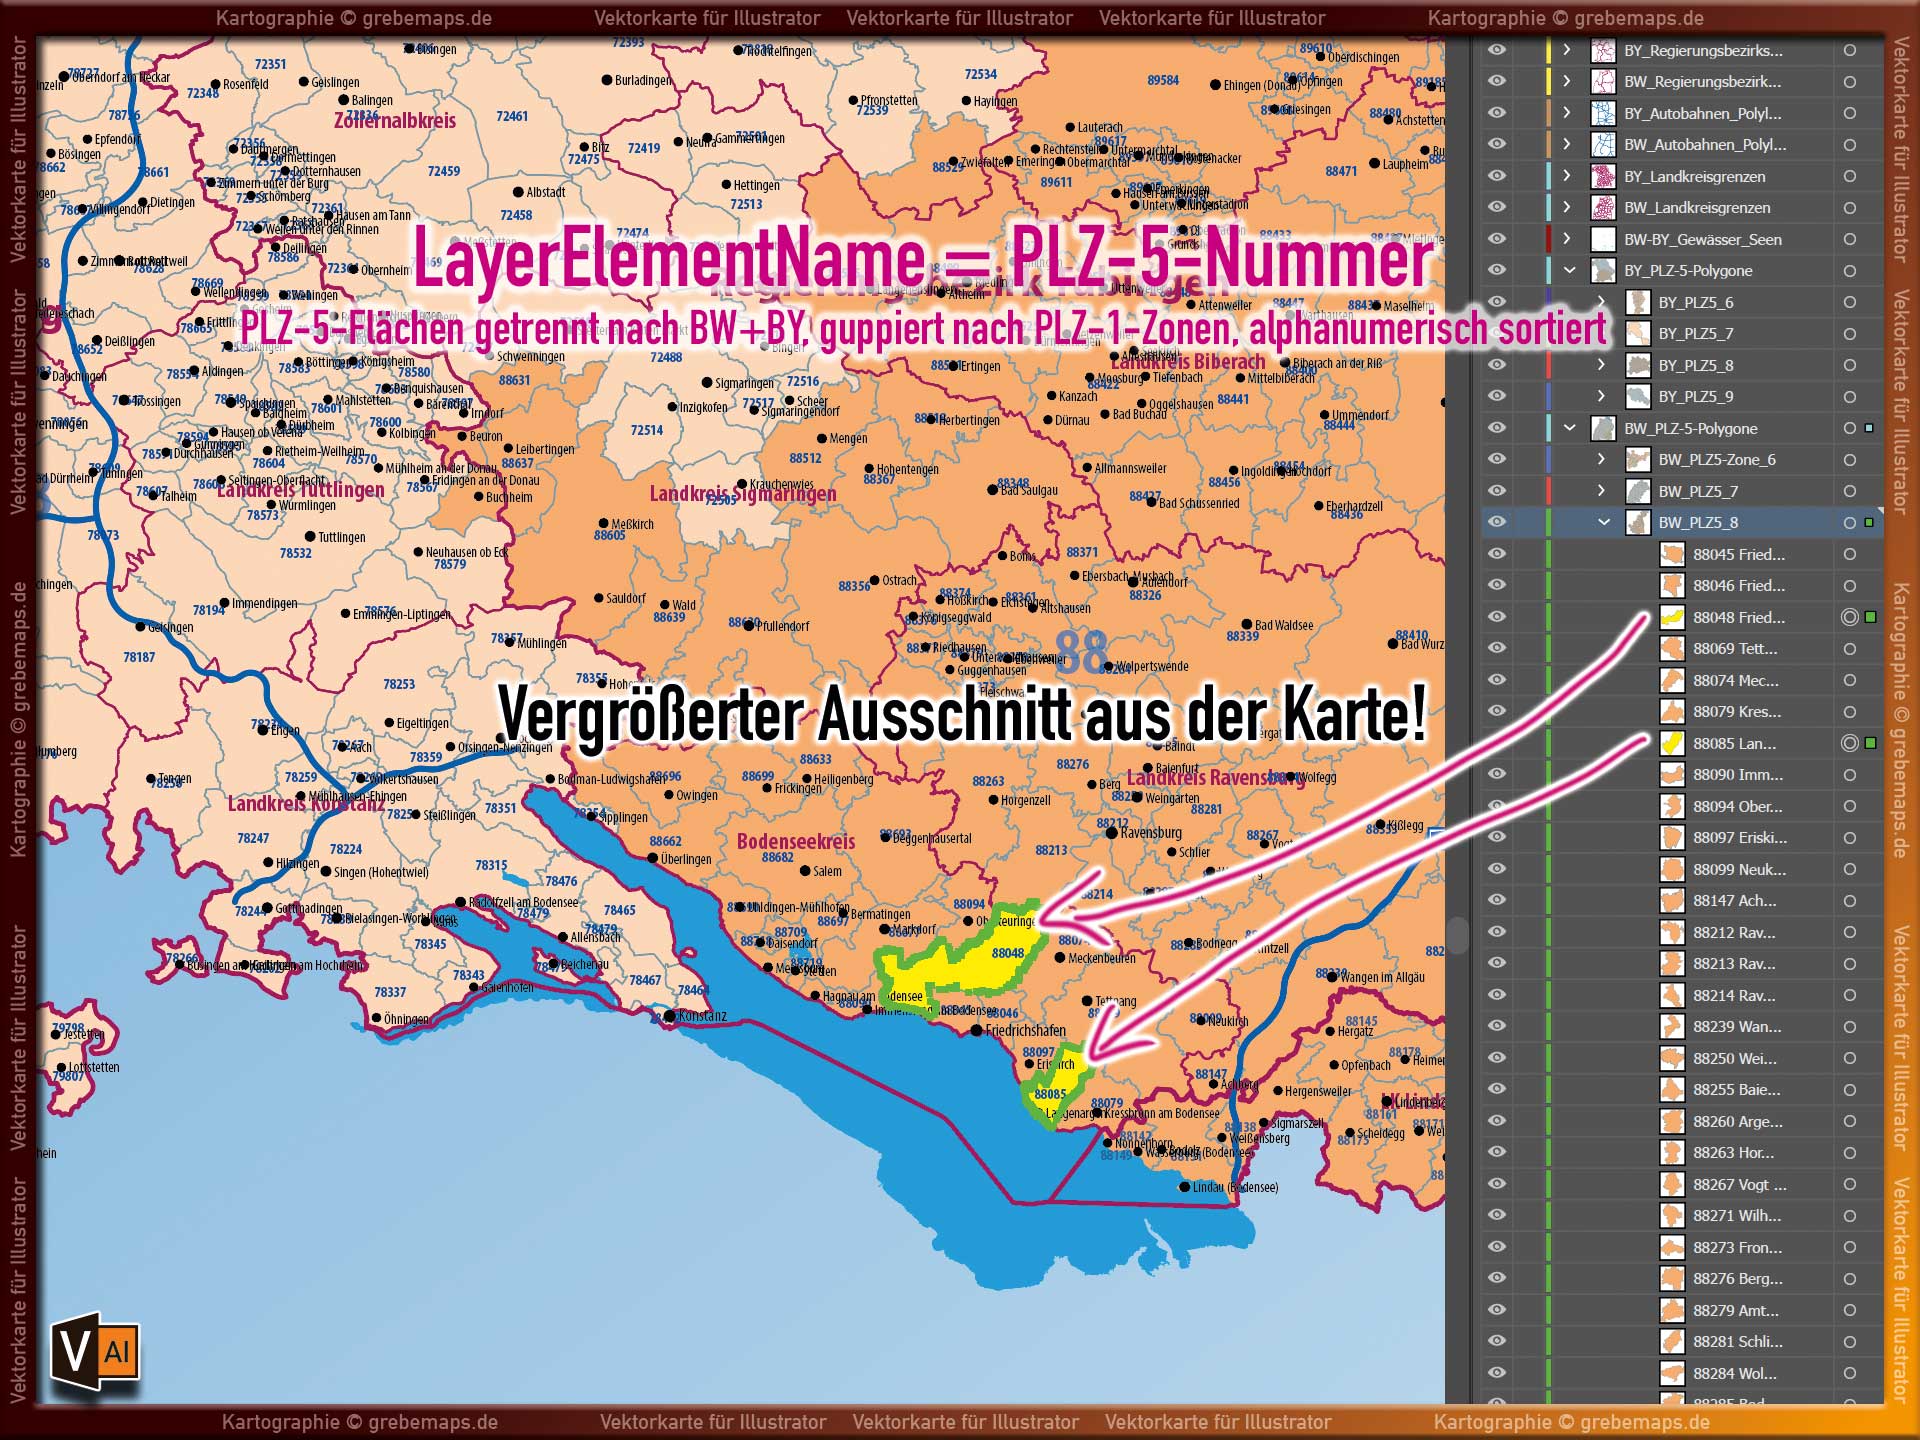1920x1440 pixels.
Task: Click the BW_PLZ5_8 group thumbnail
Action: 1637,522
